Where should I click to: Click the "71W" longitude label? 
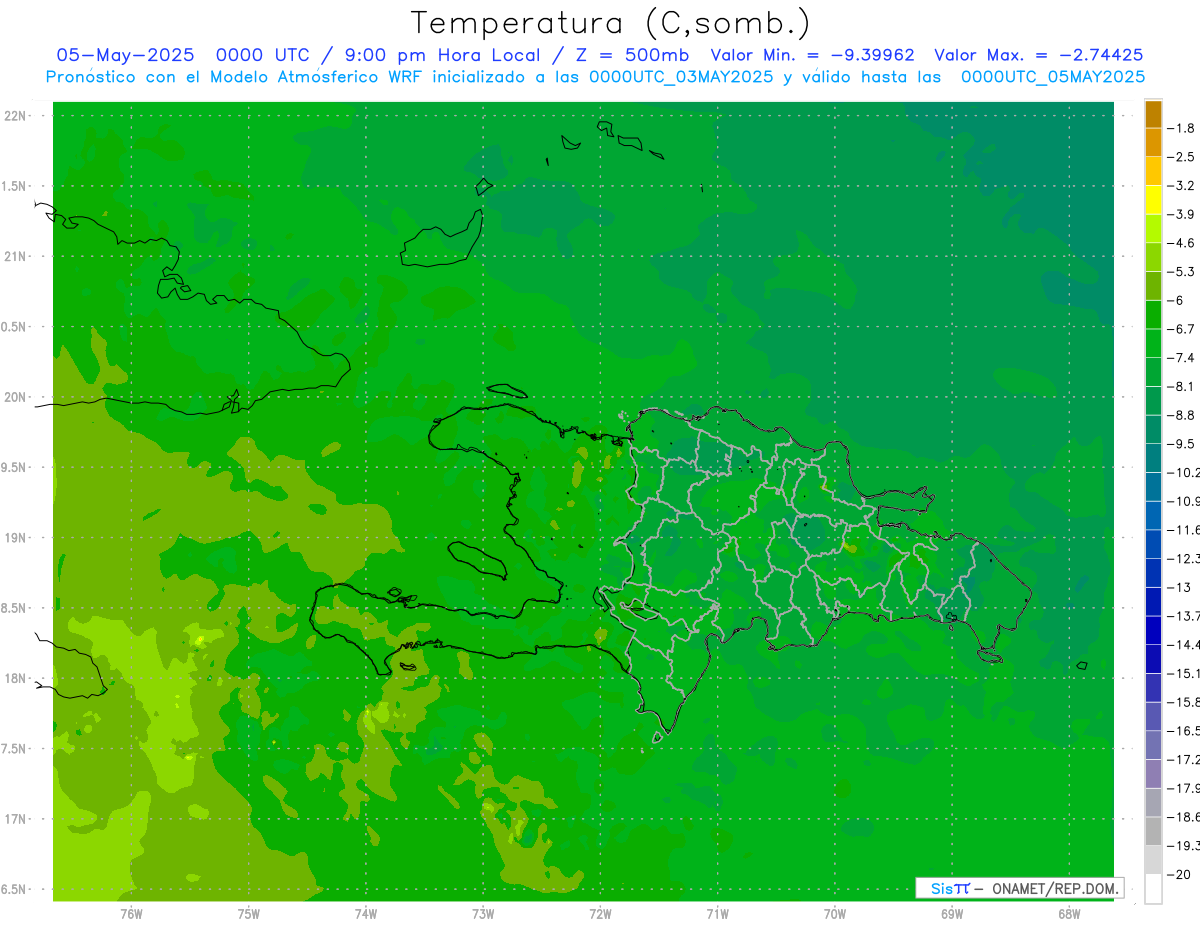(x=717, y=914)
